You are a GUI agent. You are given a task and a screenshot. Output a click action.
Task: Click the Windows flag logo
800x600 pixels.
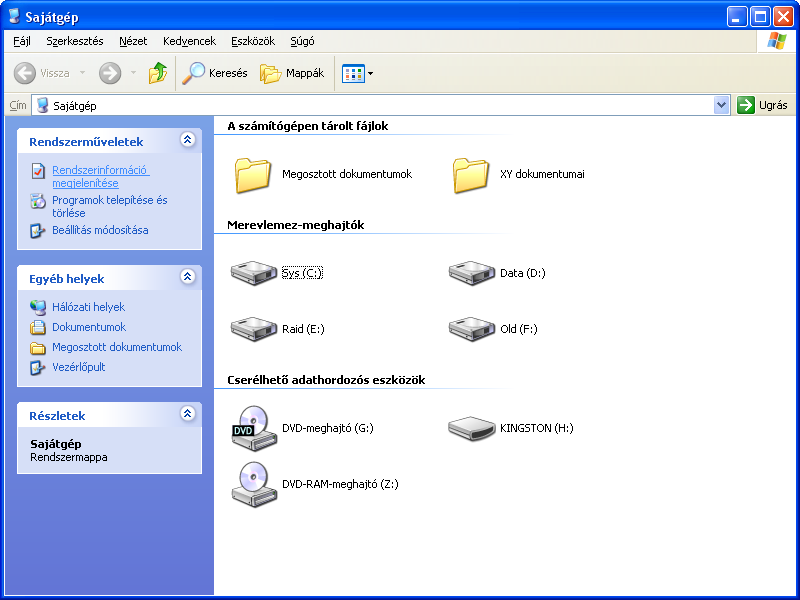[x=777, y=41]
